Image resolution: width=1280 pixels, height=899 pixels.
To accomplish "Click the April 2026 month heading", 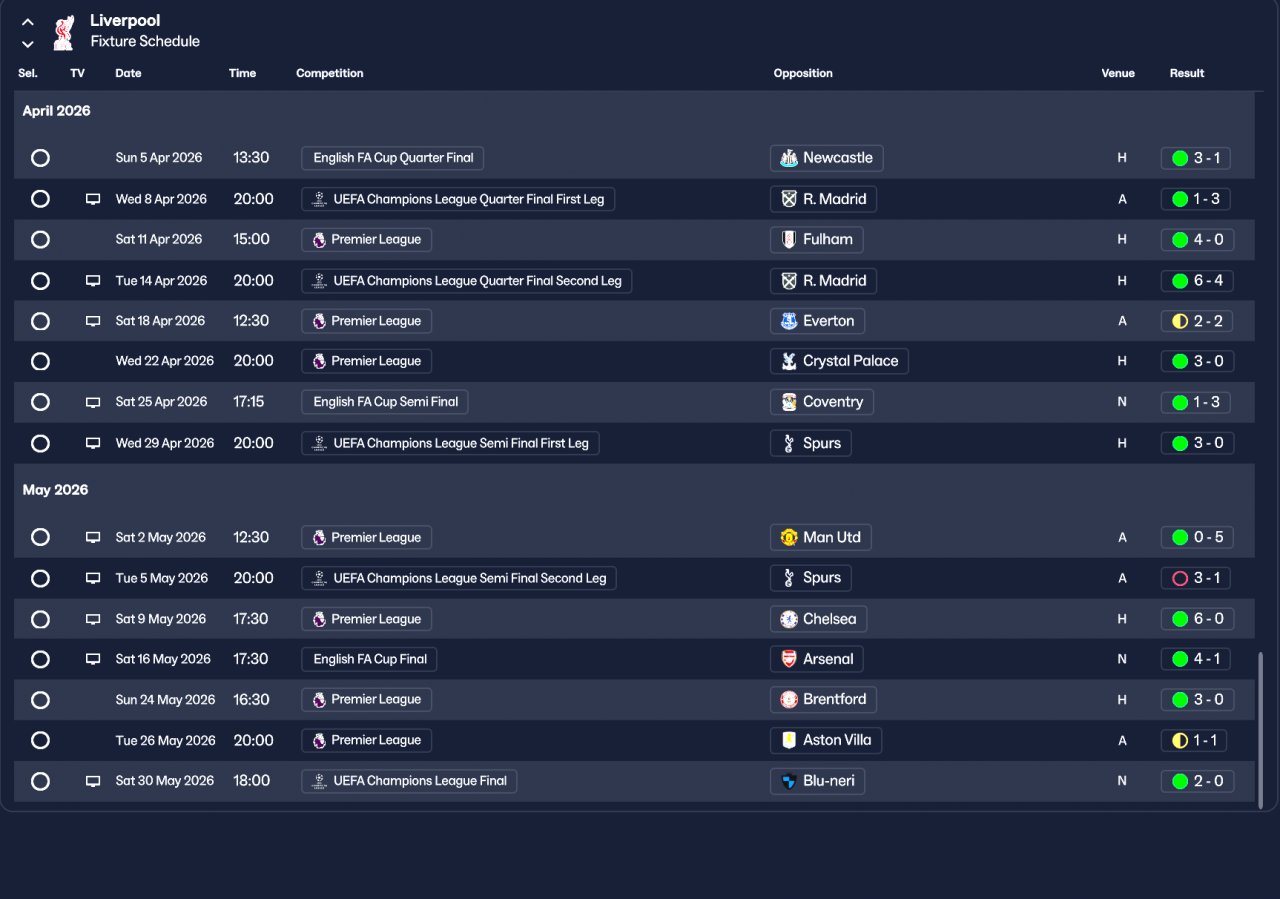I will tap(57, 111).
